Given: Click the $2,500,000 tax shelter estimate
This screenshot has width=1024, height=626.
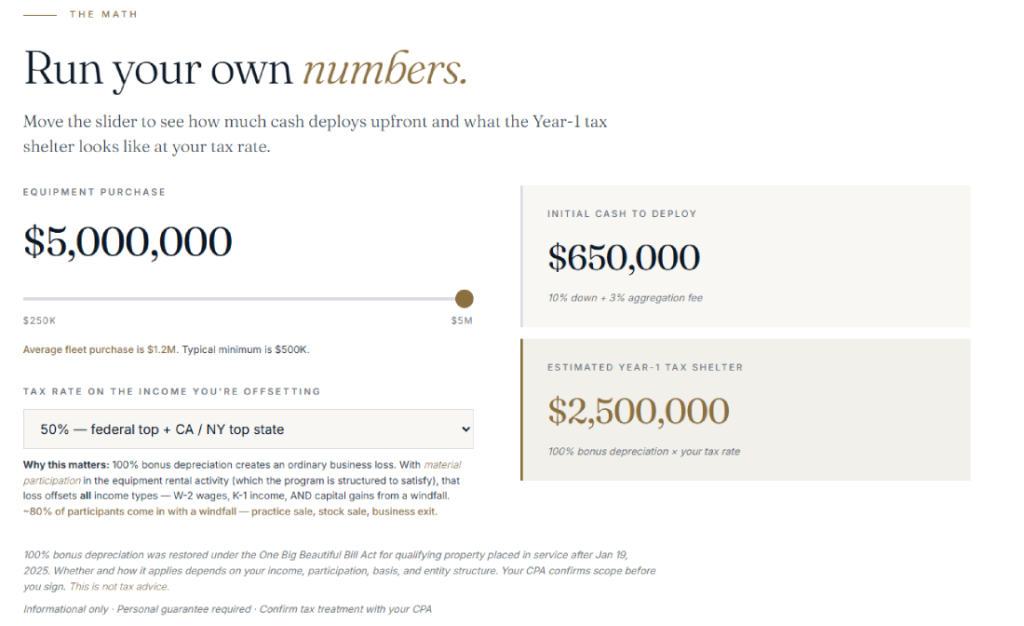Looking at the screenshot, I should 638,411.
